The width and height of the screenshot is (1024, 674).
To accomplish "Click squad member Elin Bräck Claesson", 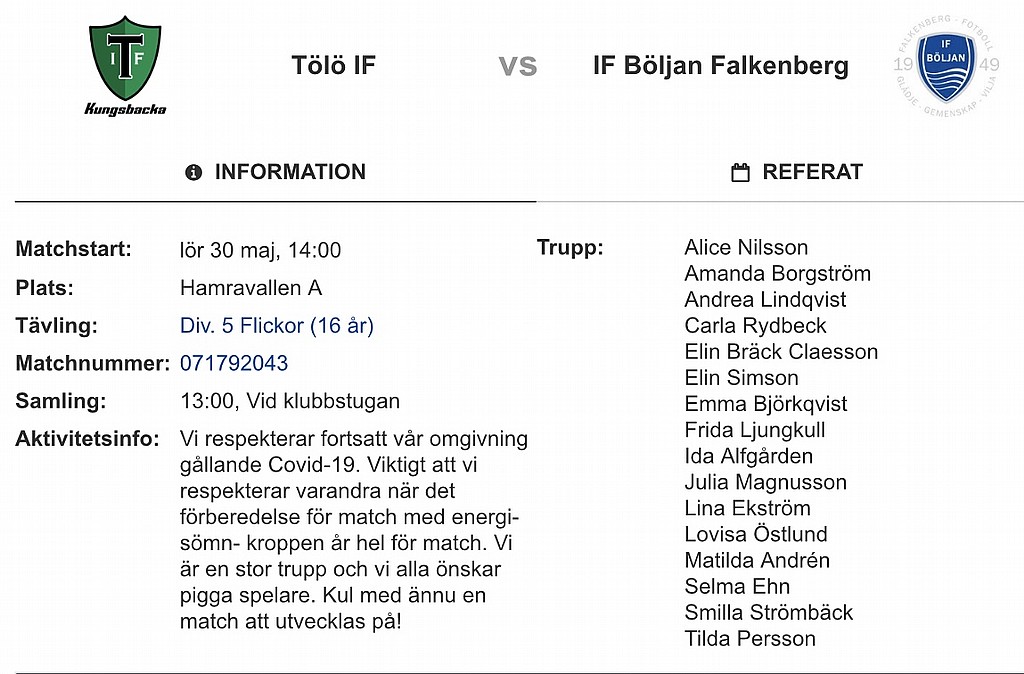I will click(781, 352).
